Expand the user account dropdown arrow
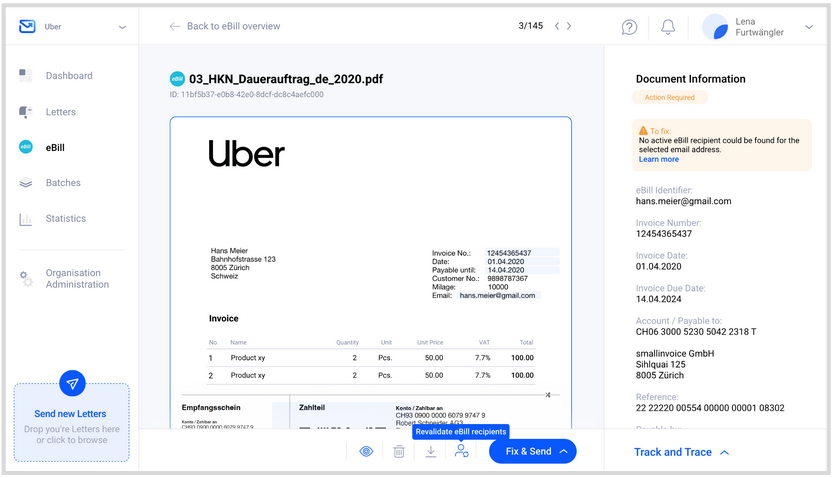 click(x=809, y=27)
